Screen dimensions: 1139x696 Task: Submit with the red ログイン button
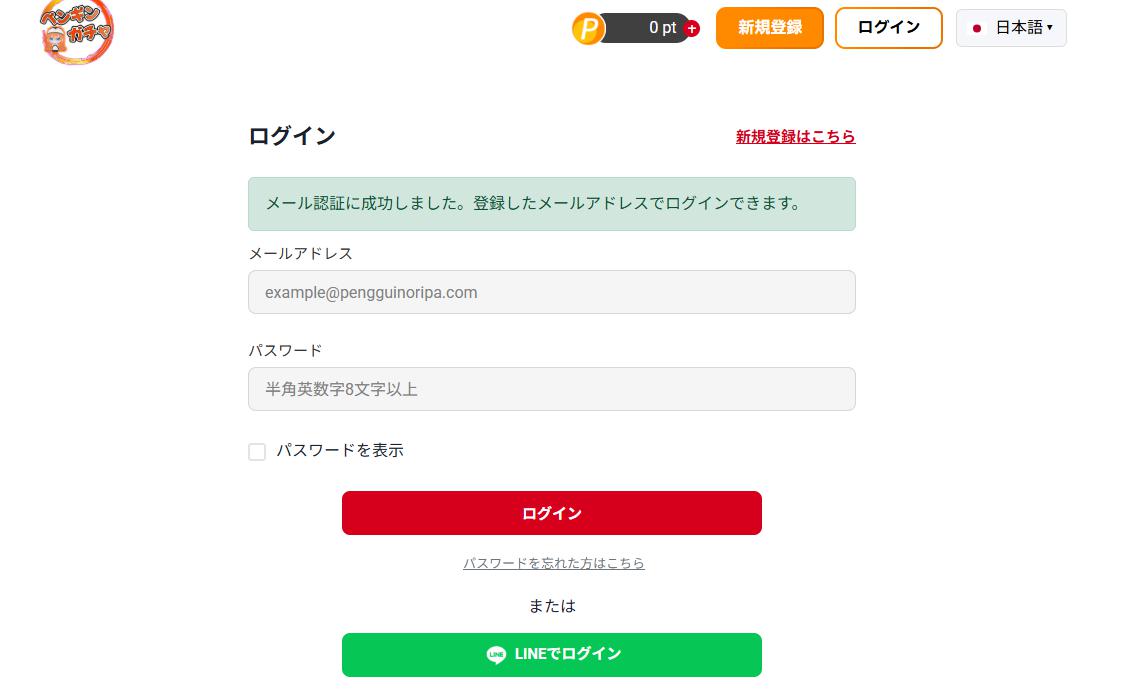(551, 513)
